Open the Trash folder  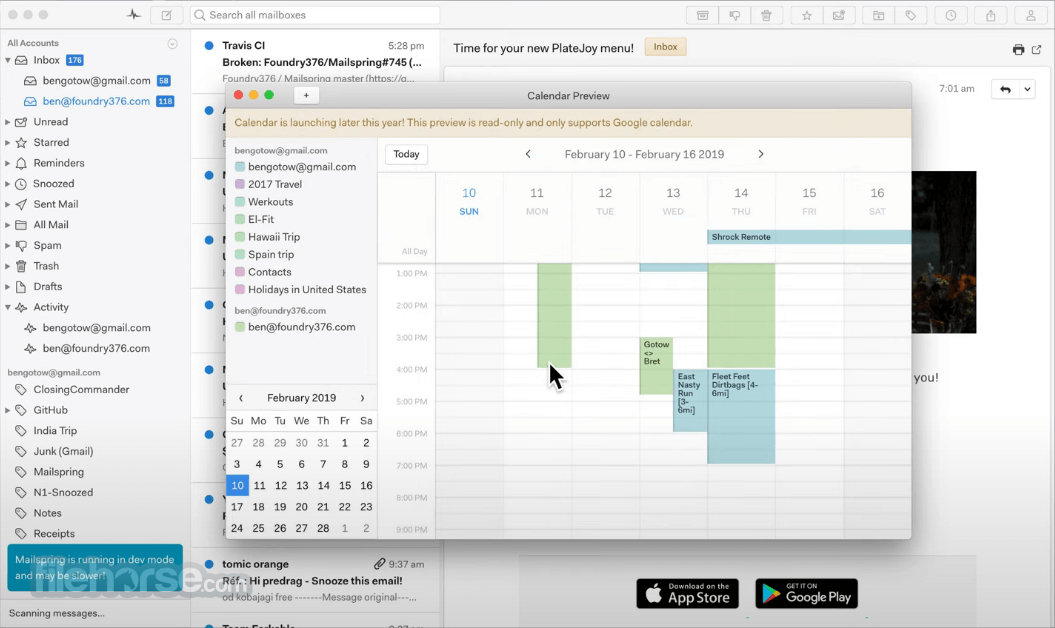46,266
